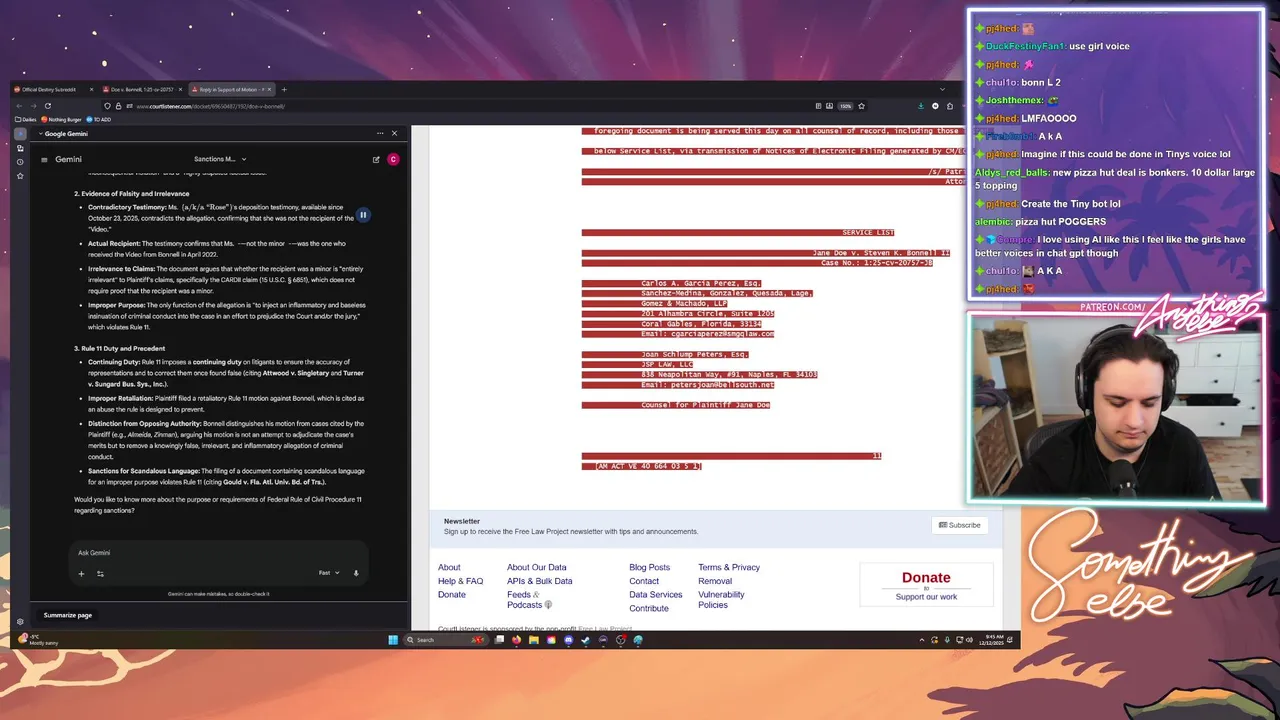Open the Gemini tools sliders icon
The width and height of the screenshot is (1280, 720).
click(100, 573)
